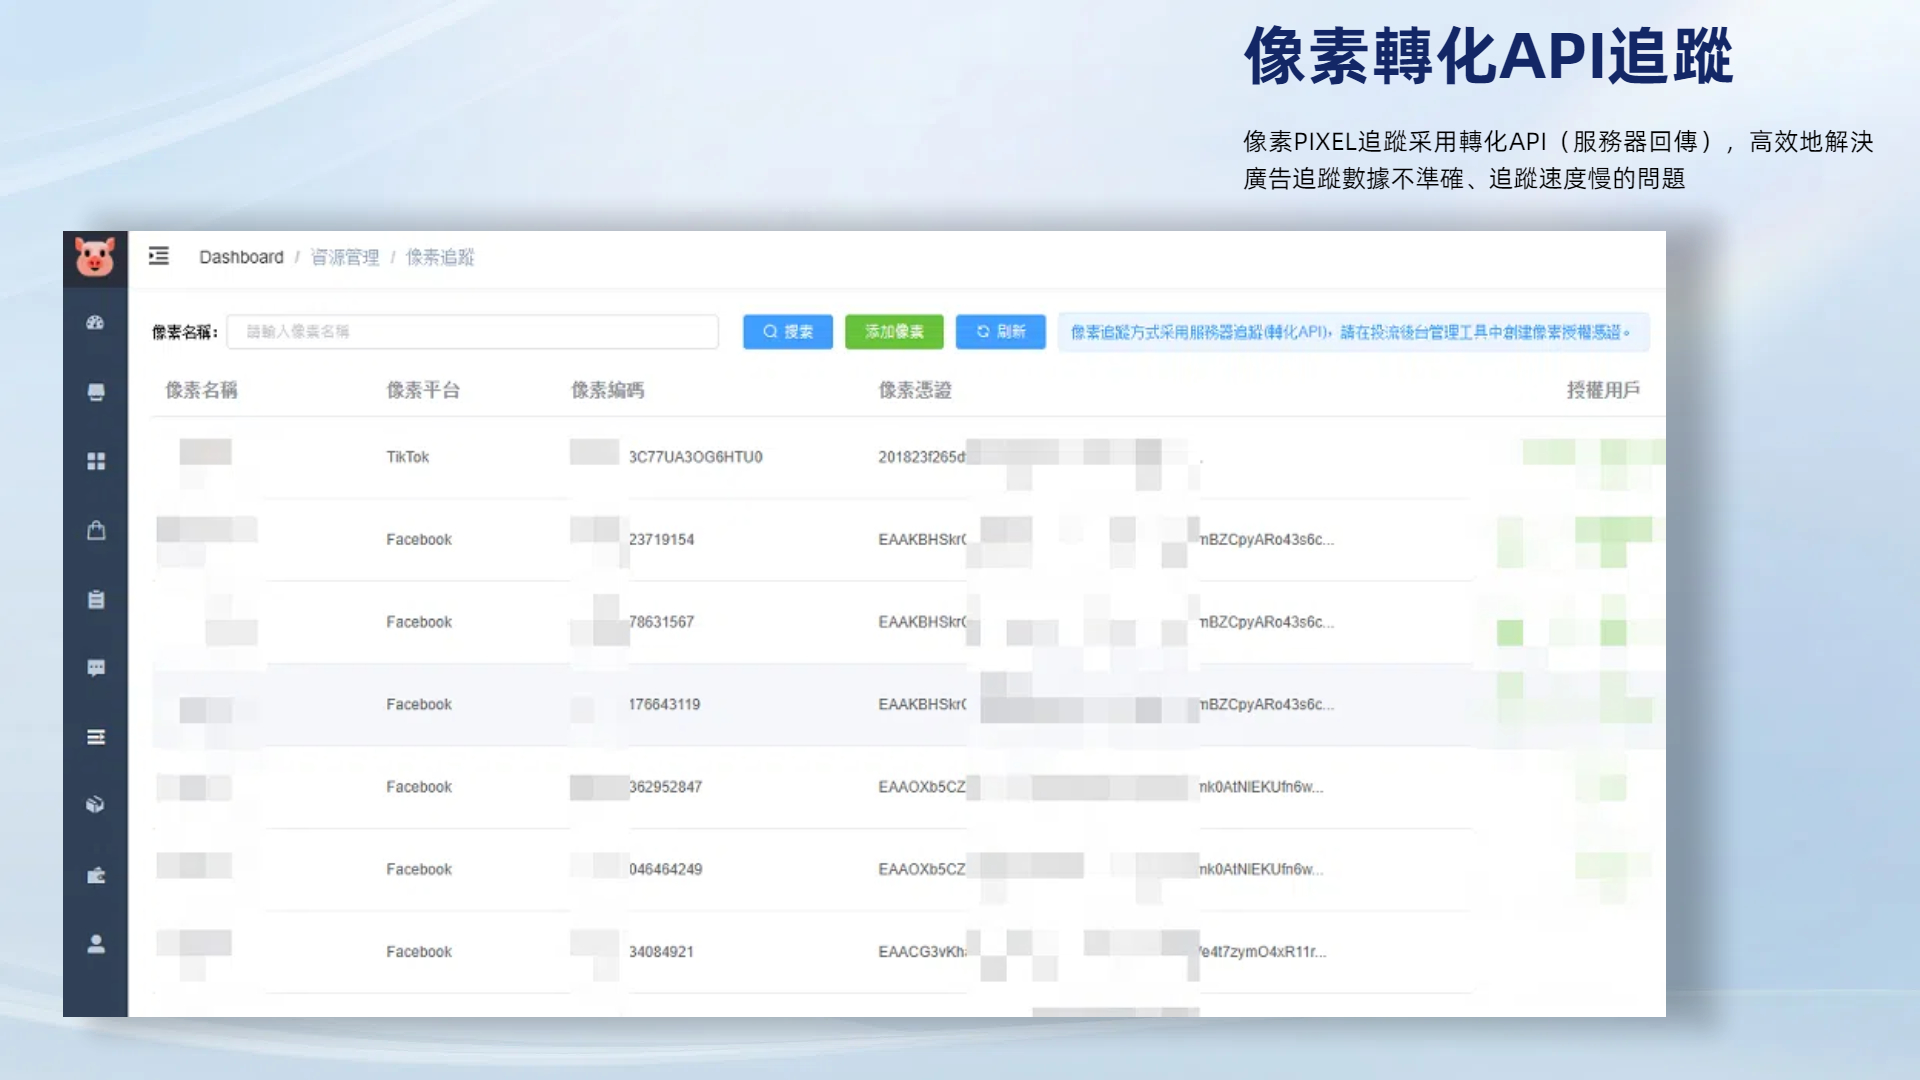
Task: Click the blue 搜索 search button
Action: pyautogui.click(x=788, y=332)
